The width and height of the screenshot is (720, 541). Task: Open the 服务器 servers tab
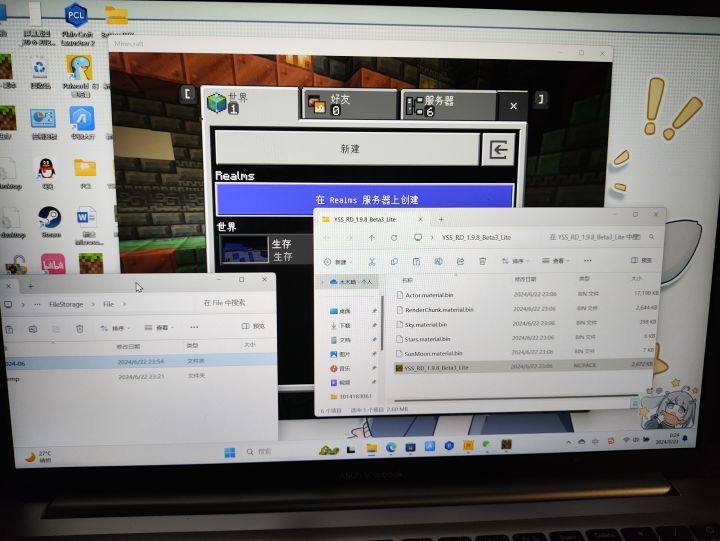click(449, 106)
